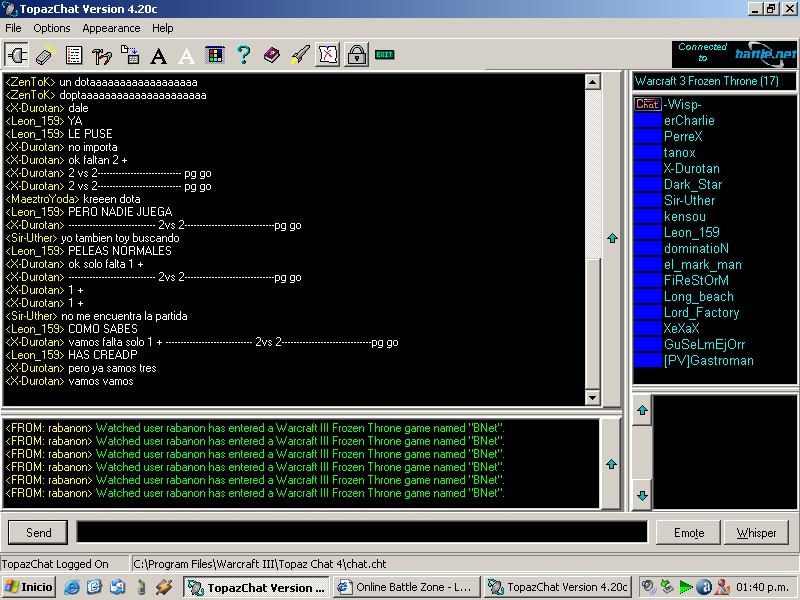Select user Dark_Star in channel list
The width and height of the screenshot is (800, 600).
tap(693, 184)
